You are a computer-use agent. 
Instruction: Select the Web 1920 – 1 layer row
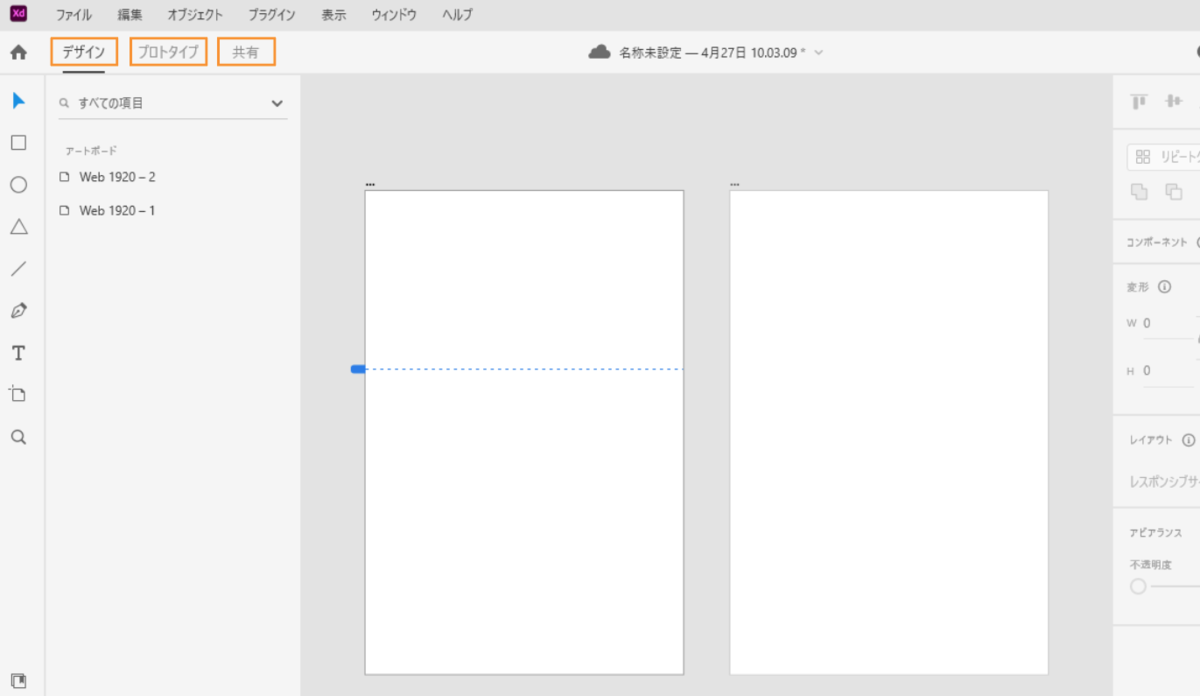[172, 211]
